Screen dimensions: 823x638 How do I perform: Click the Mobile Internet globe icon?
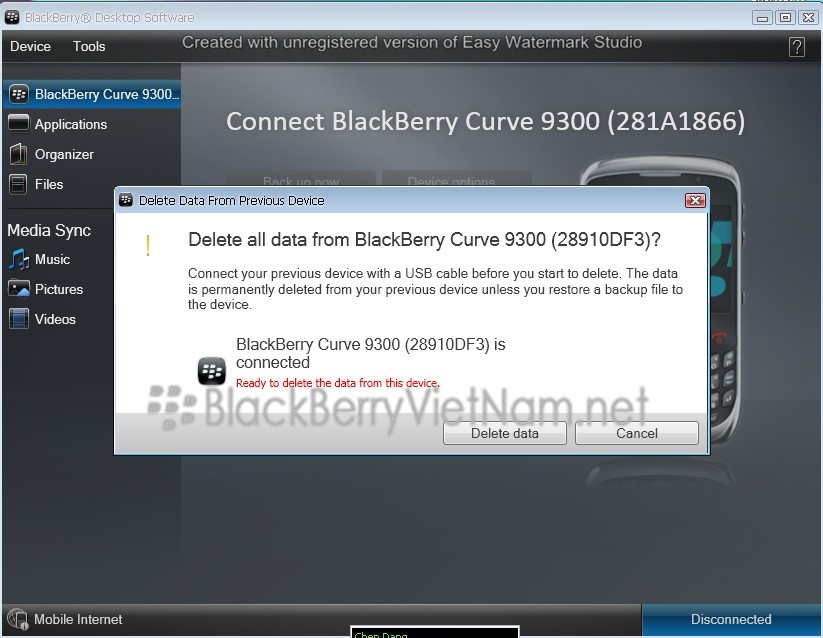coord(18,620)
